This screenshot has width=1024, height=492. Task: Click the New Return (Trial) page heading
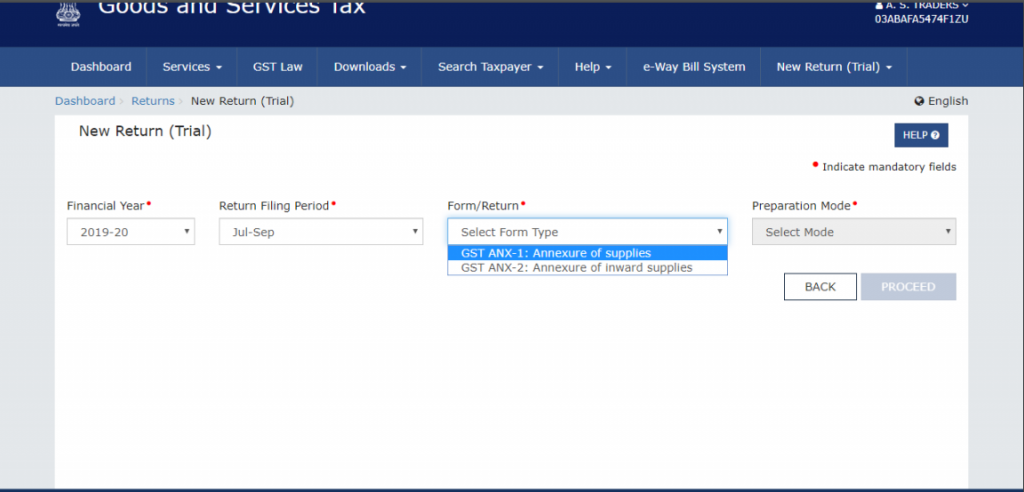(x=145, y=131)
